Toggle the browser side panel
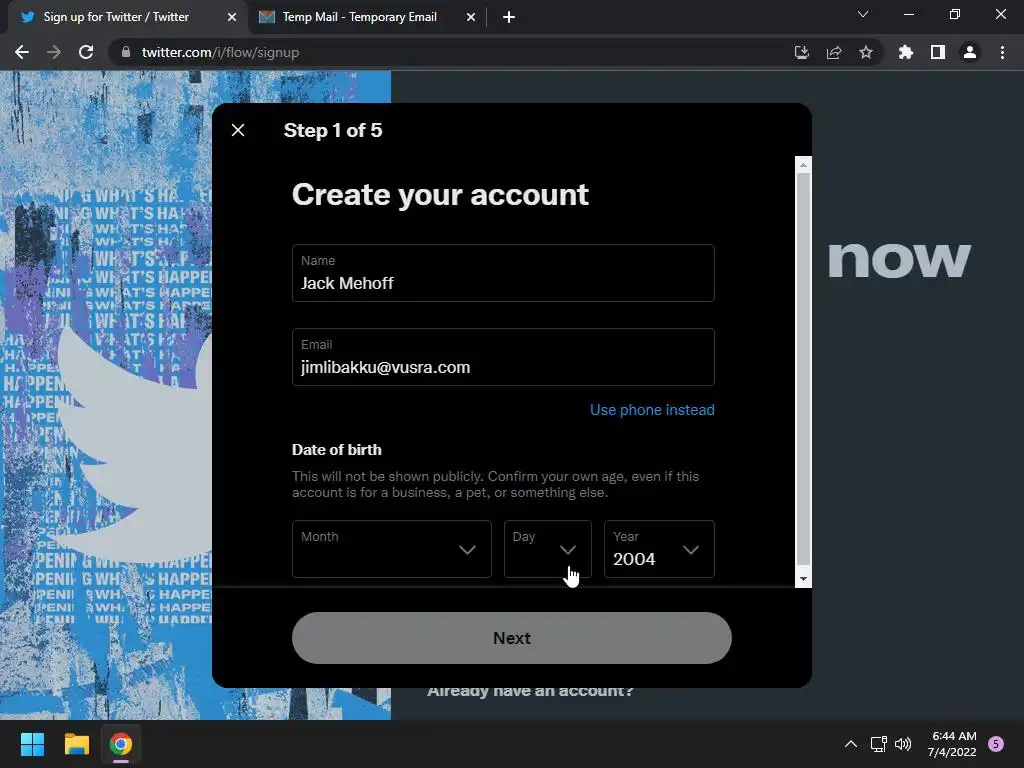Image resolution: width=1024 pixels, height=768 pixels. (938, 52)
